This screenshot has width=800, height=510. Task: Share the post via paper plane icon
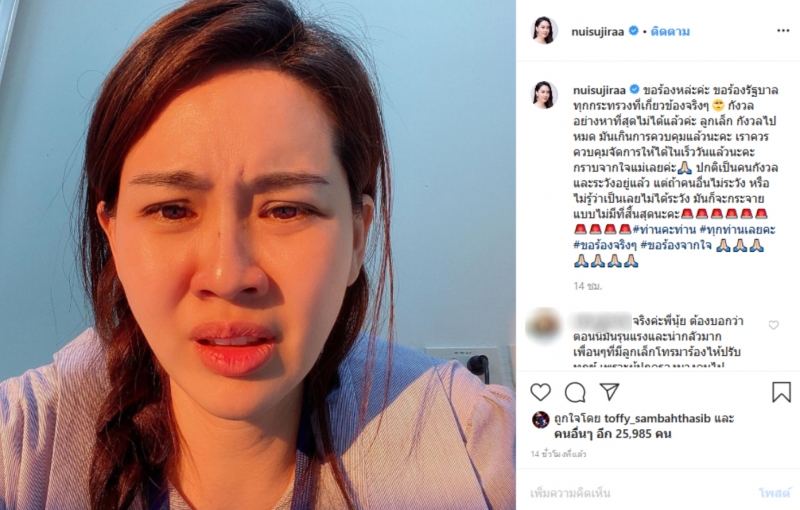[x=609, y=392]
